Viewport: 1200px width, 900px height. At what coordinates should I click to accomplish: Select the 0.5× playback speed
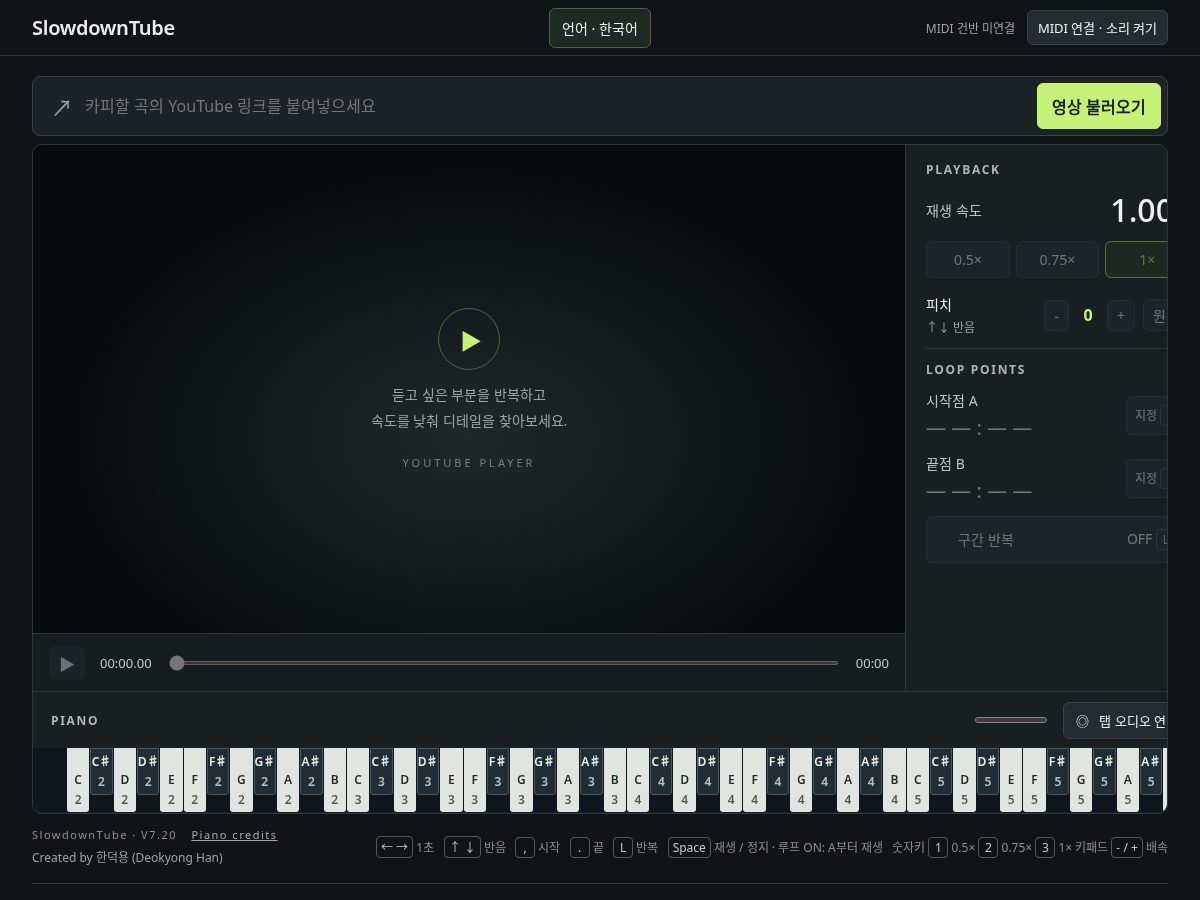click(968, 259)
